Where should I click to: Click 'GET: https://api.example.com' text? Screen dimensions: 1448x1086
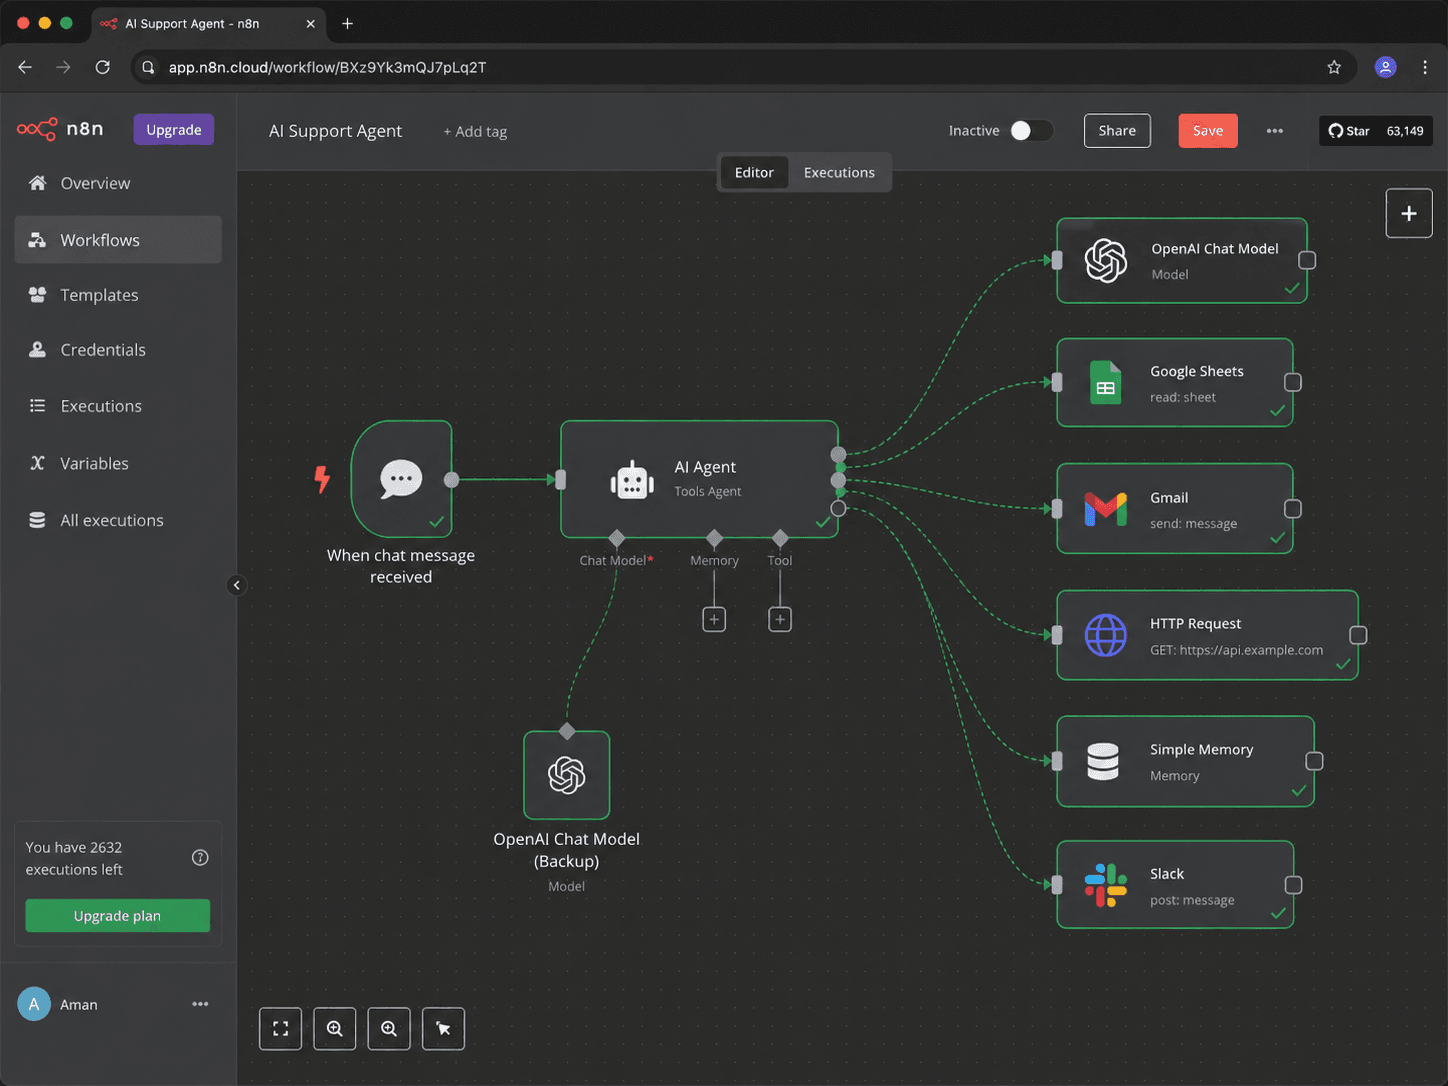[x=1236, y=650]
